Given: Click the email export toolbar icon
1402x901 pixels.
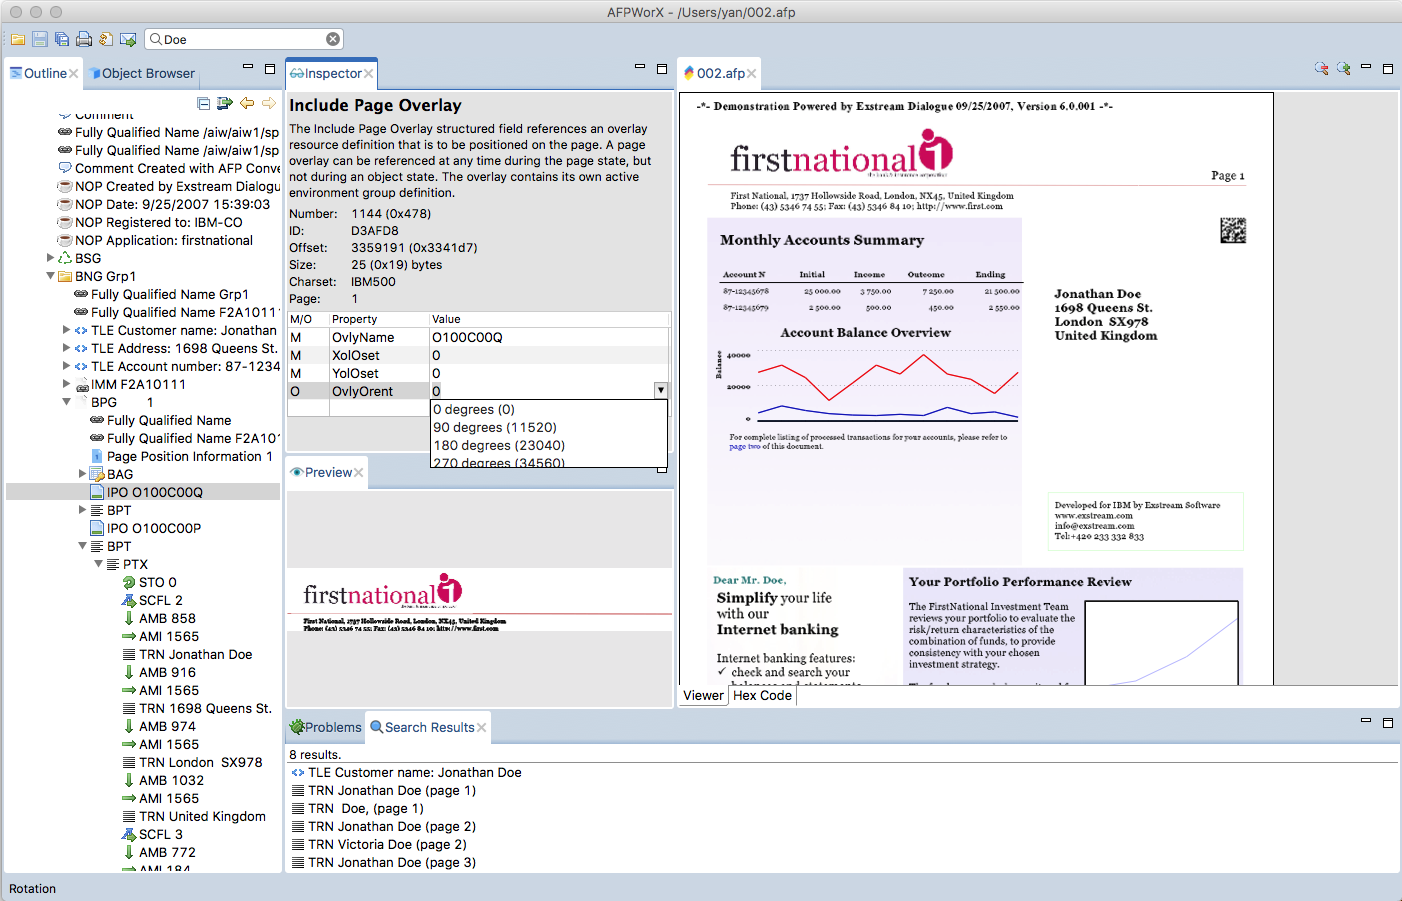Looking at the screenshot, I should pos(127,39).
